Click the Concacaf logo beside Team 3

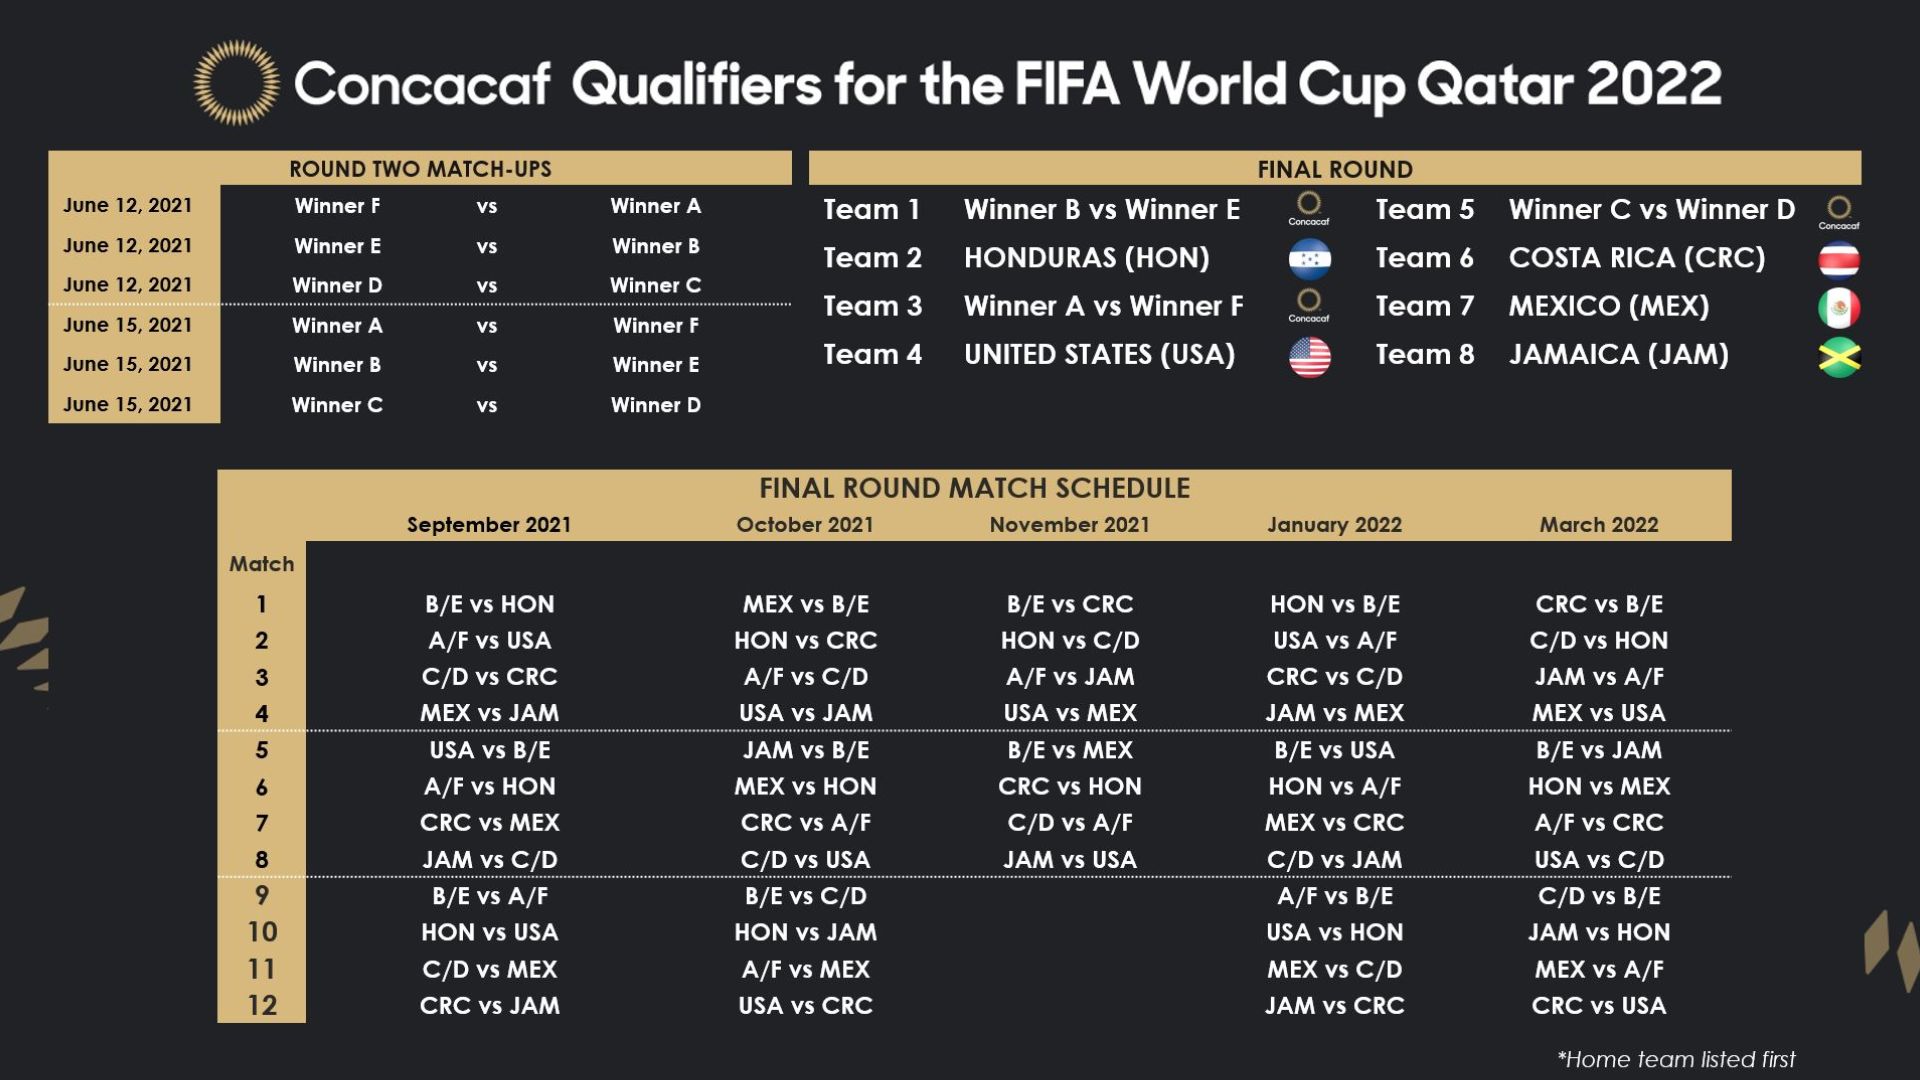coord(1308,305)
